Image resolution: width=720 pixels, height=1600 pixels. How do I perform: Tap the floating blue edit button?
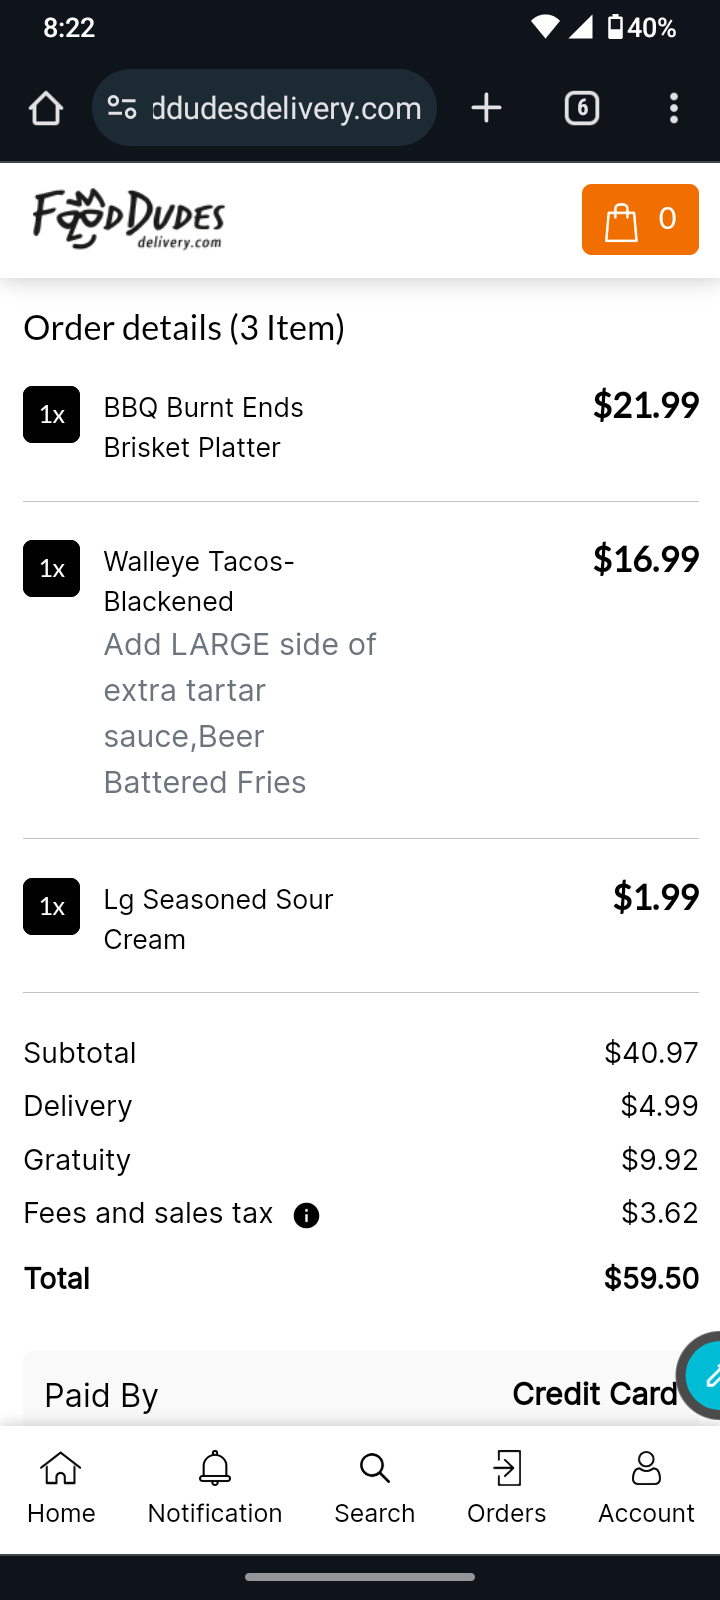coord(705,1376)
